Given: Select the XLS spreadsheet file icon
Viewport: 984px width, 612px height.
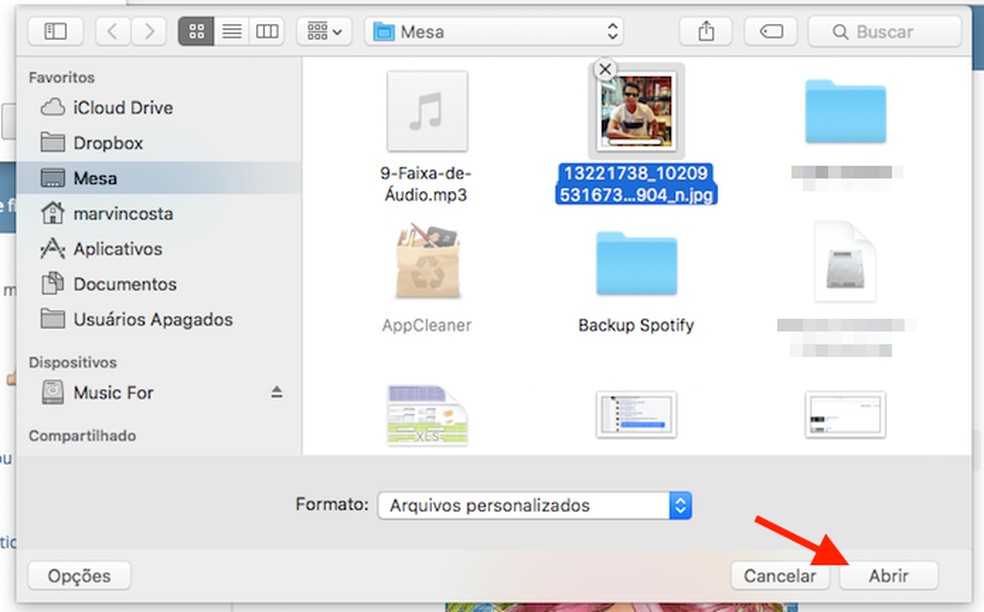Looking at the screenshot, I should click(x=427, y=414).
